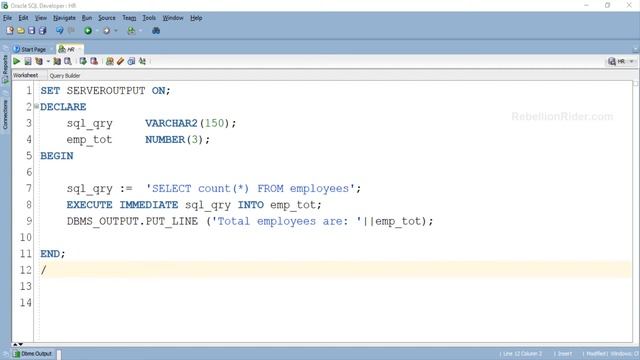640x360 pixels.
Task: Open the Edit menu
Action: tap(23, 18)
